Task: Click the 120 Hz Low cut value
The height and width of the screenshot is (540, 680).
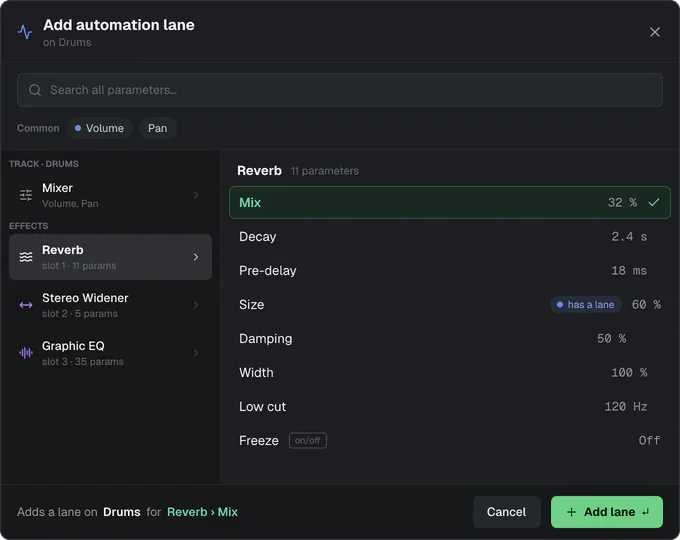Action: point(626,406)
